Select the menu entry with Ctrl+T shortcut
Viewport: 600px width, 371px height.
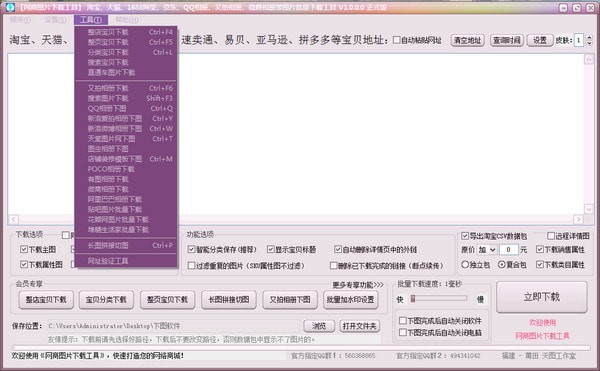126,139
